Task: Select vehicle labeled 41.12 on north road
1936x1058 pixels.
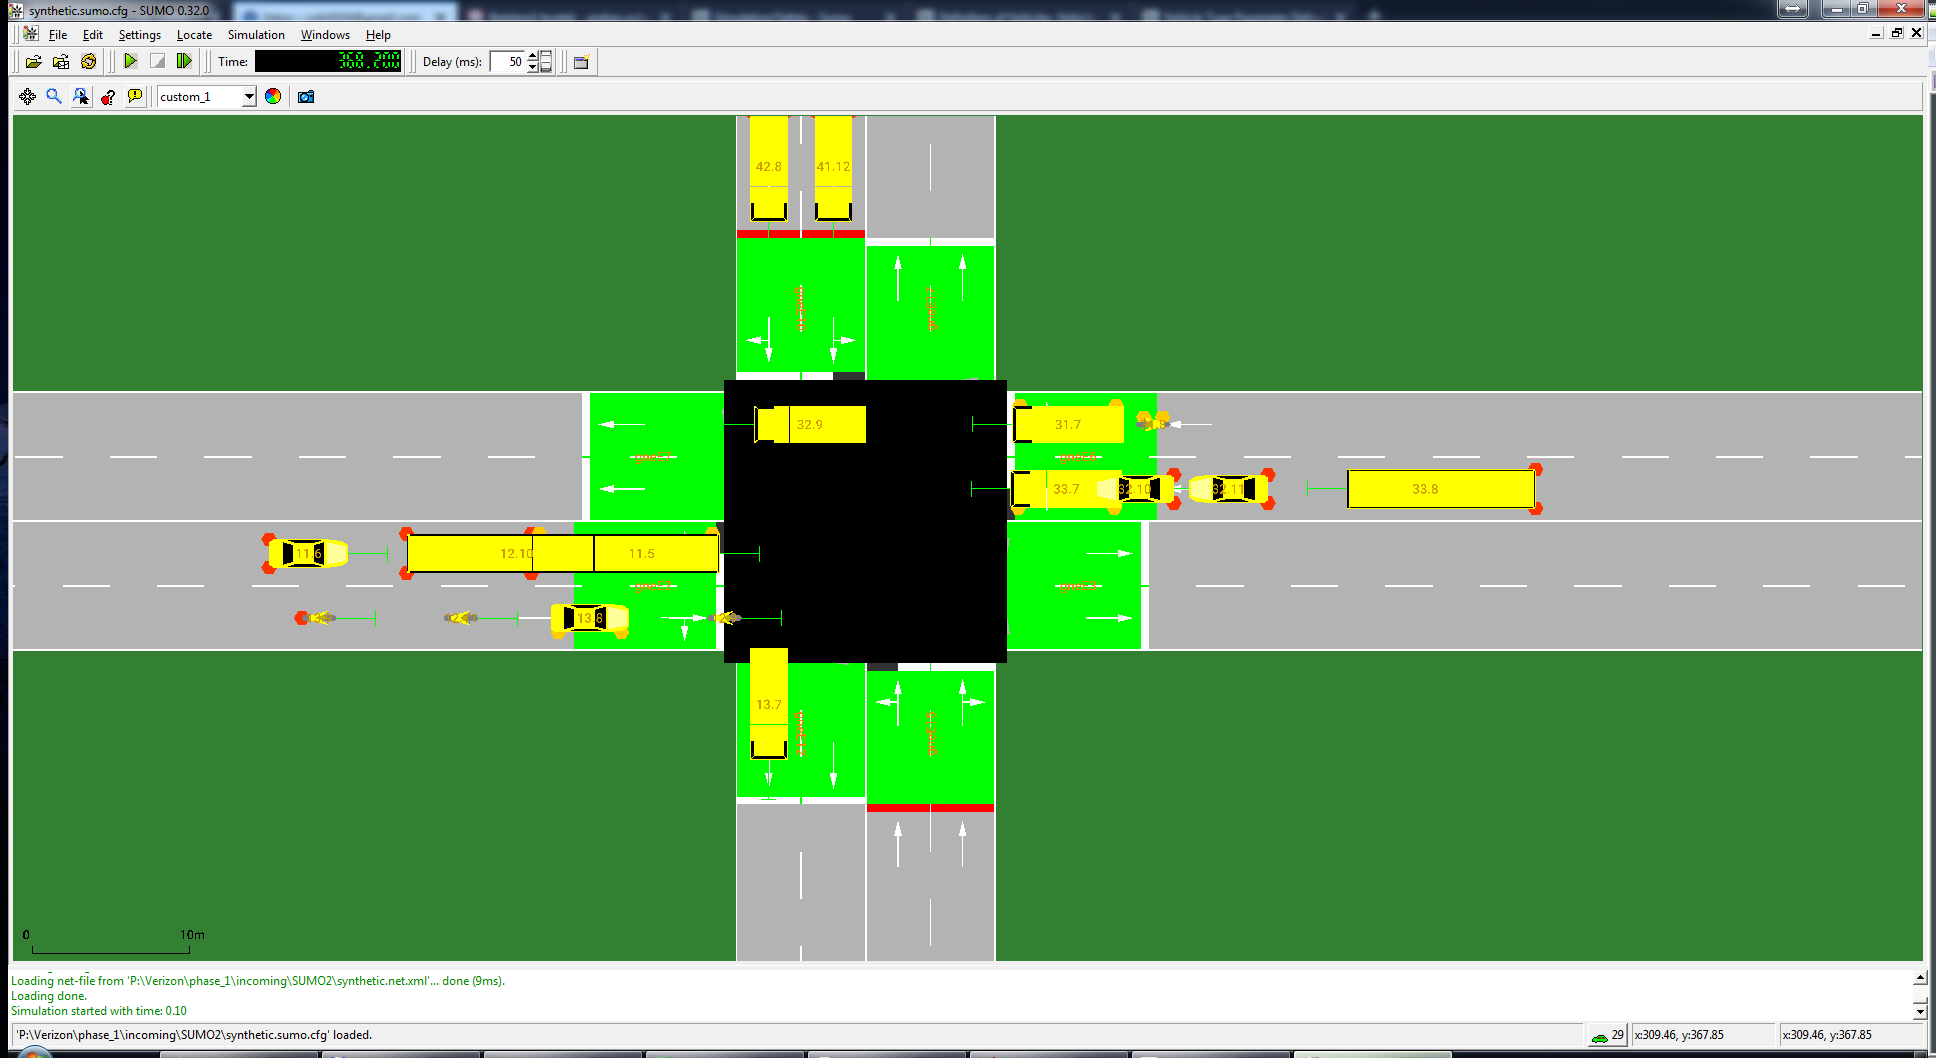Action: click(833, 167)
